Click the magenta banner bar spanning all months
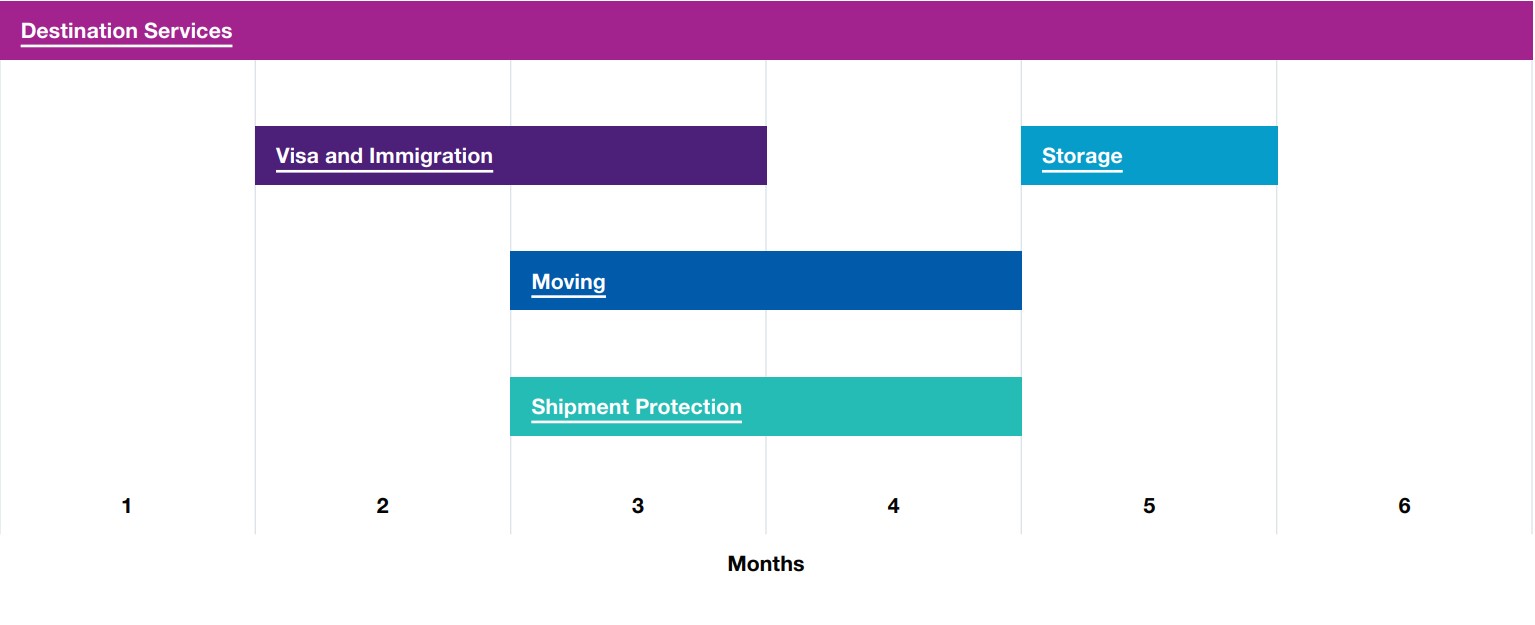The width and height of the screenshot is (1535, 625). (x=767, y=31)
